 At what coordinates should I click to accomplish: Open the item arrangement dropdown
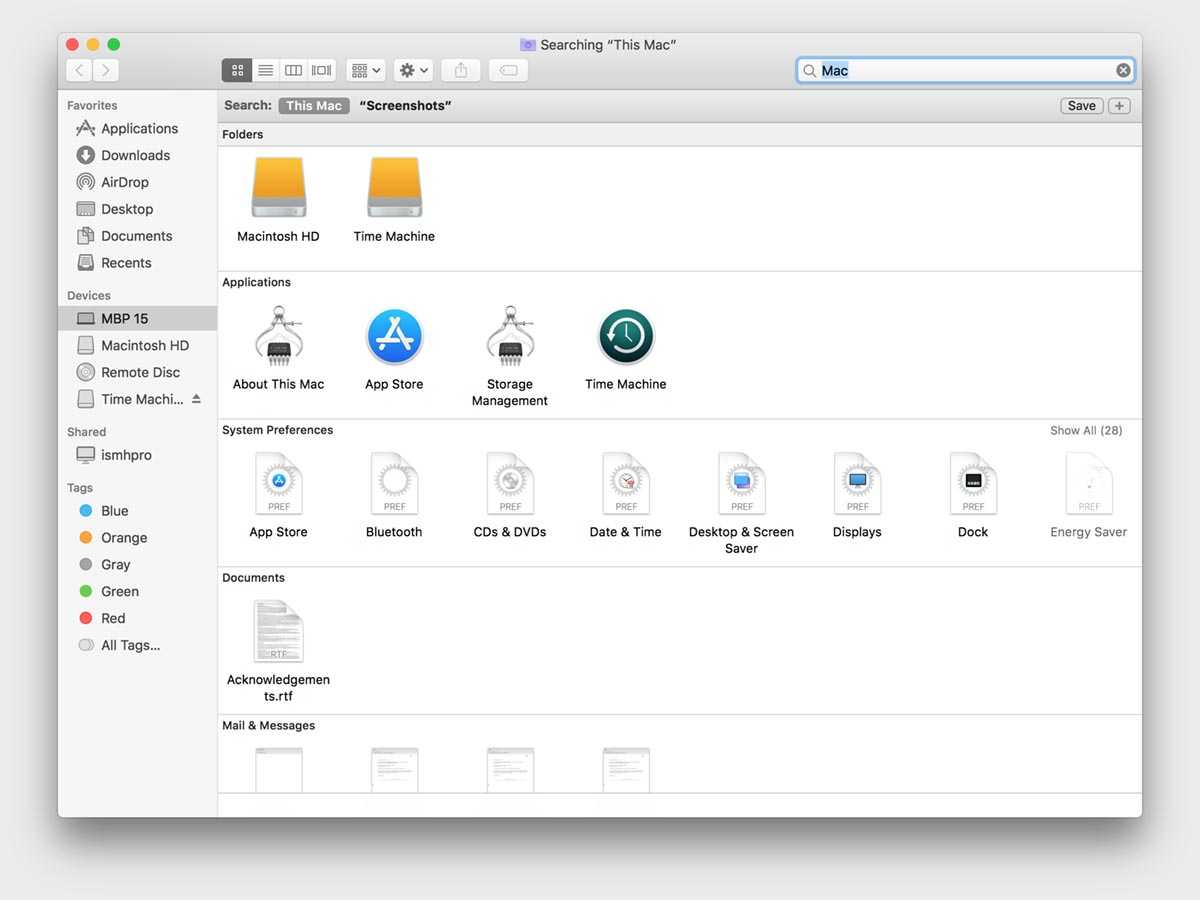(365, 70)
